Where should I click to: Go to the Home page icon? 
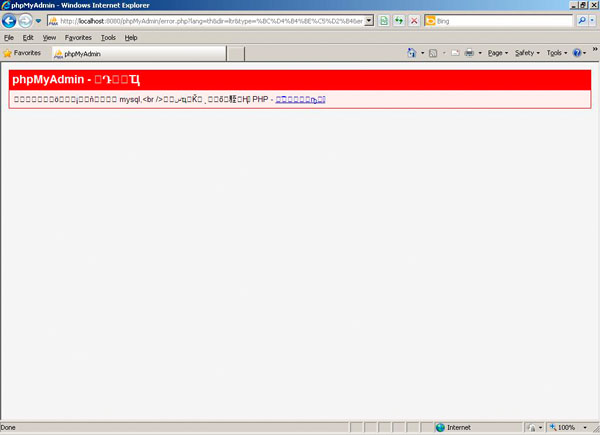click(412, 53)
